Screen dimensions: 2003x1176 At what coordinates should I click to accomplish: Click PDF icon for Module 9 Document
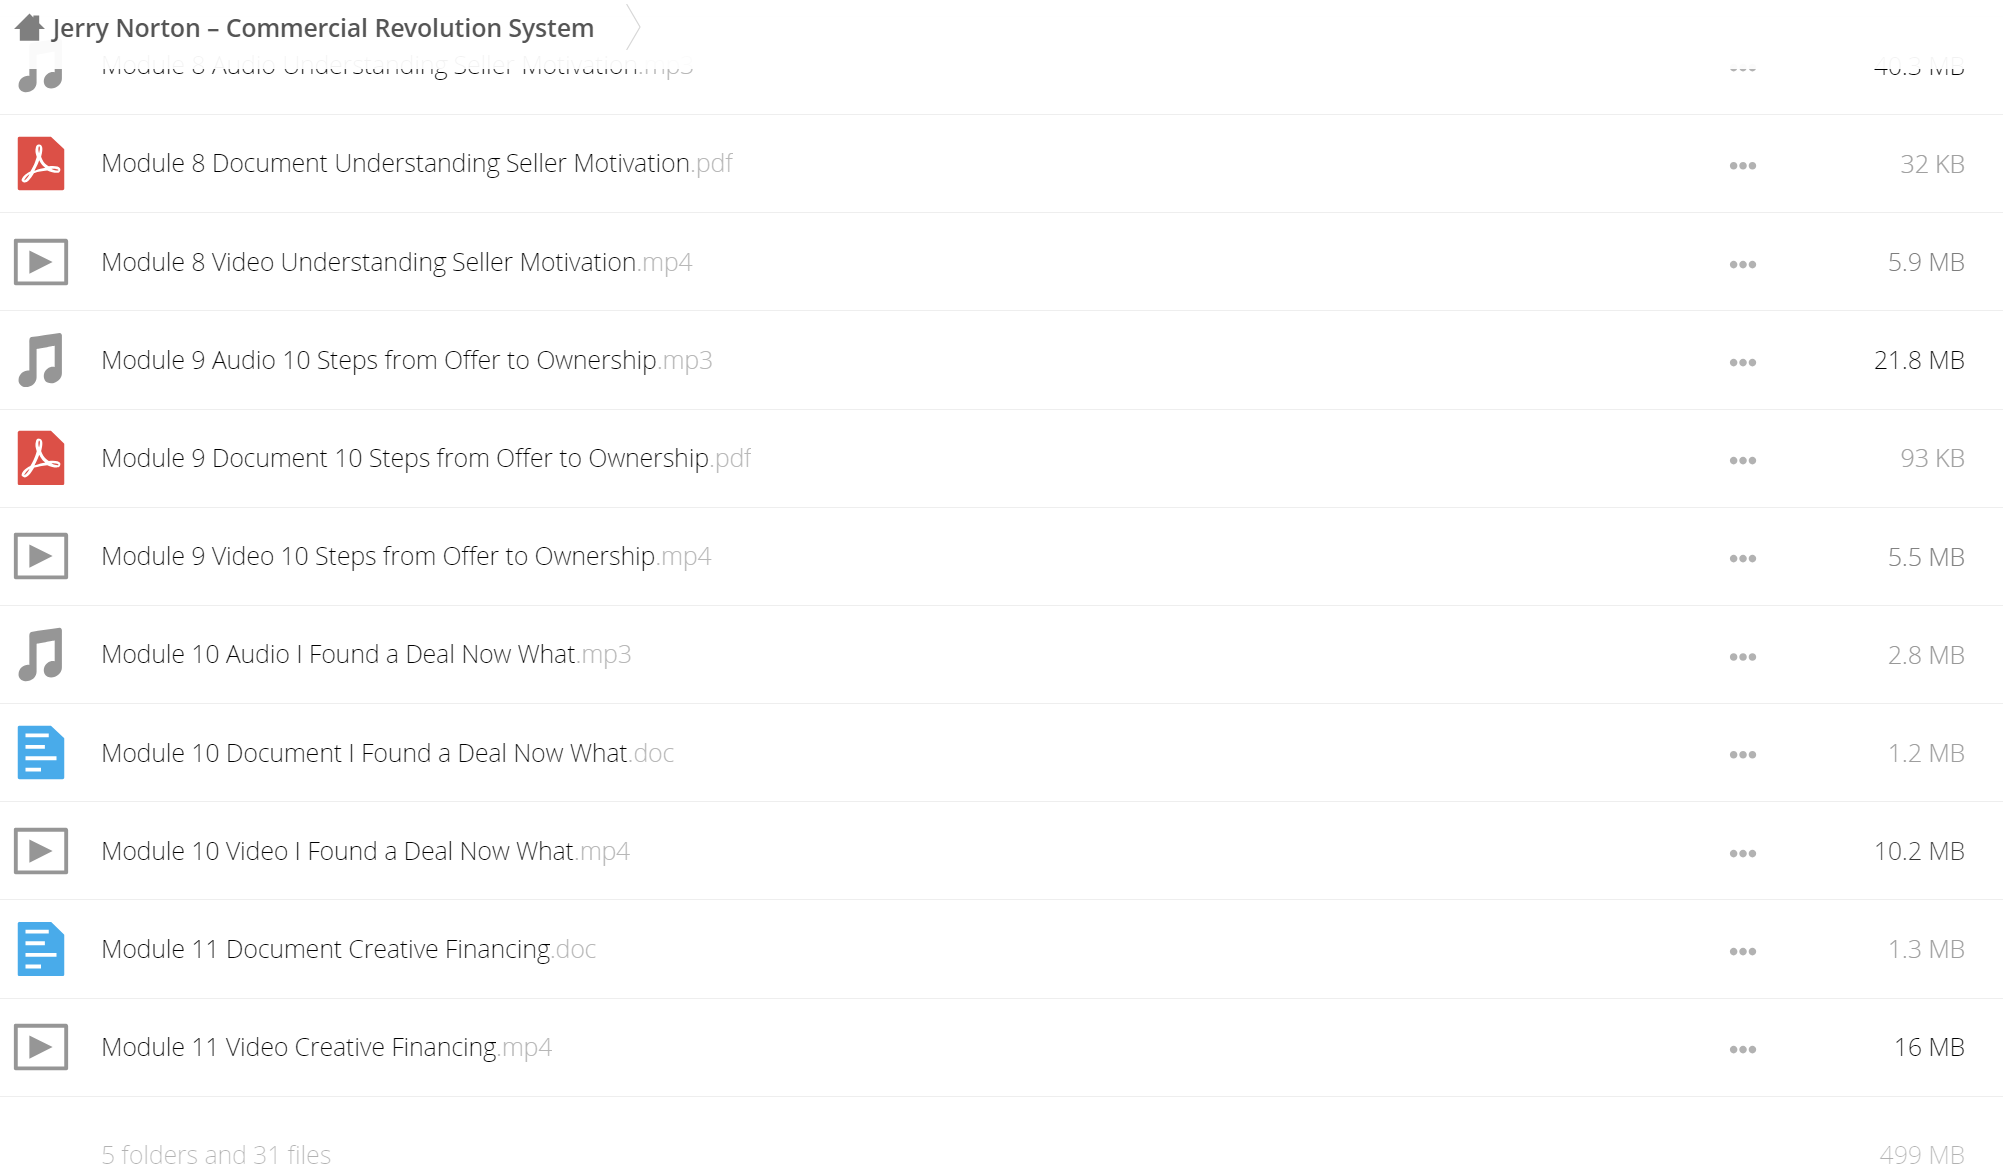[x=41, y=458]
